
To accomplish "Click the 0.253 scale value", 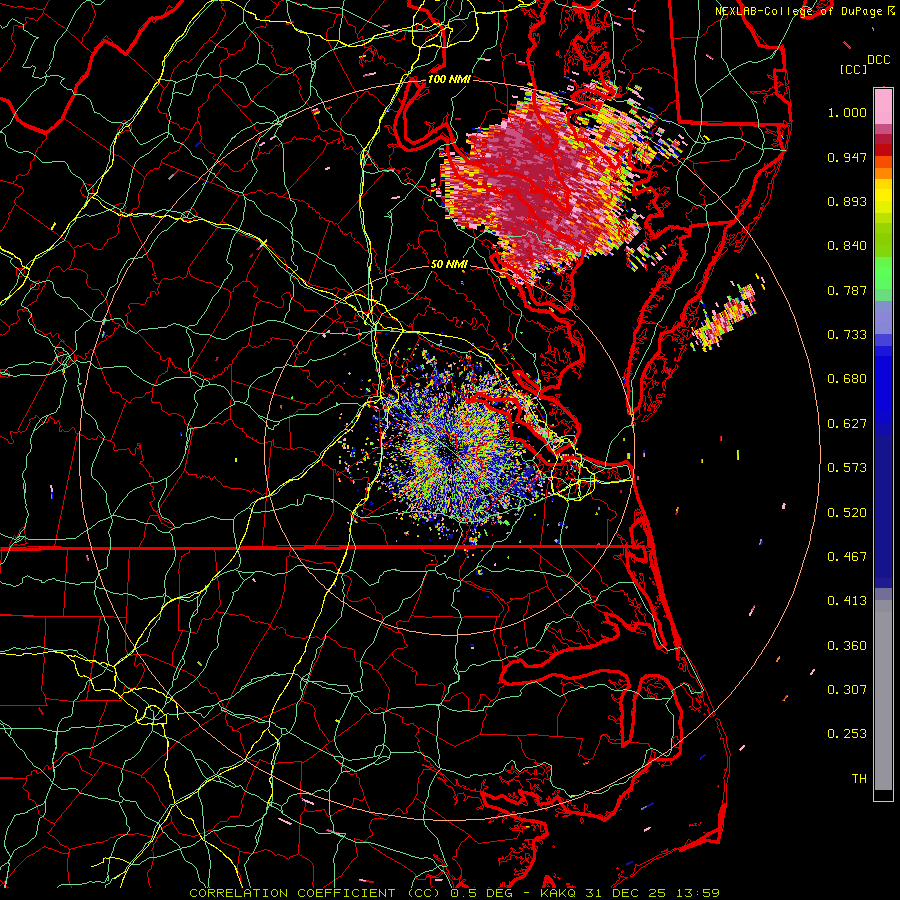I will (x=847, y=734).
